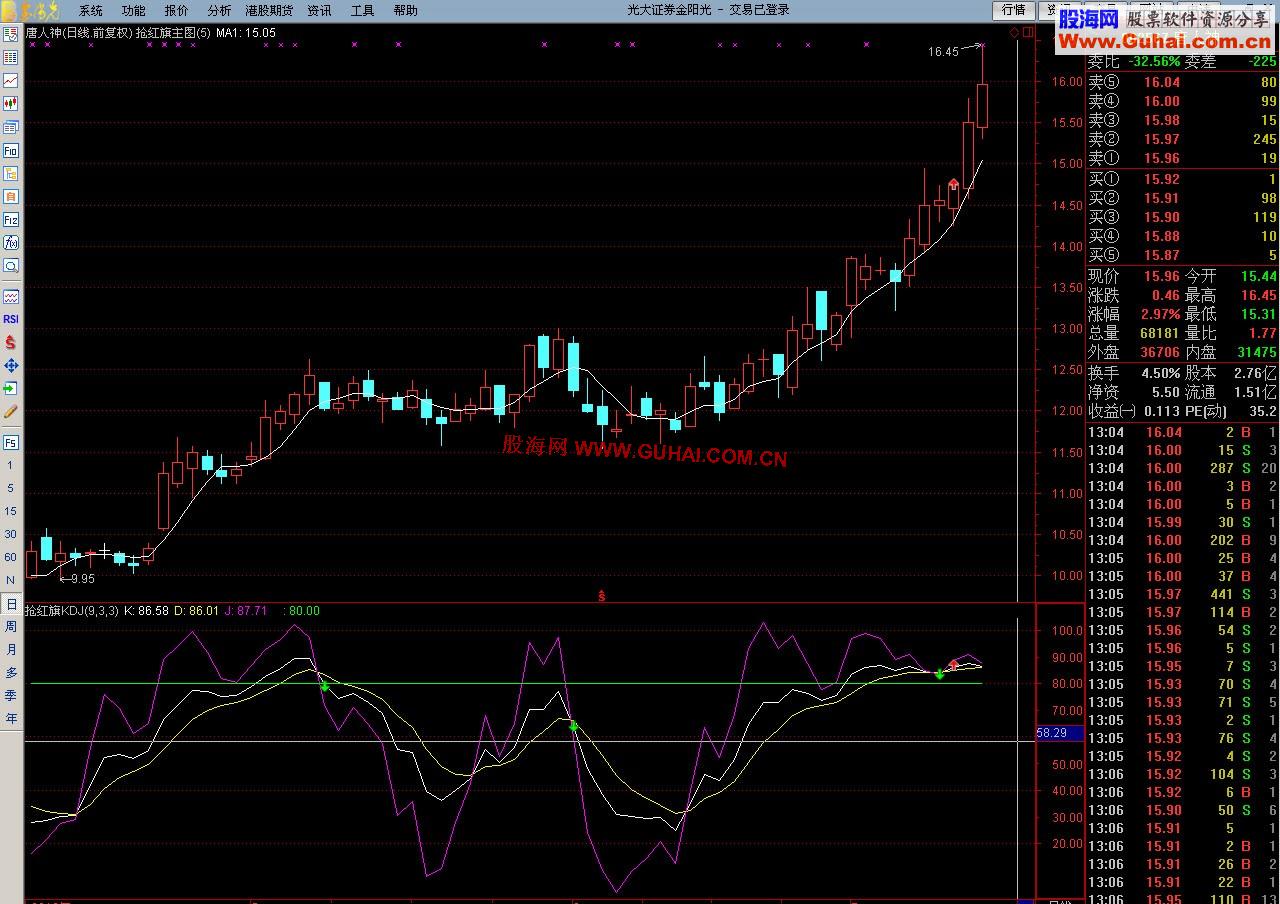Select the 年 yearly period
Screen dimensions: 1280x904
click(x=11, y=719)
